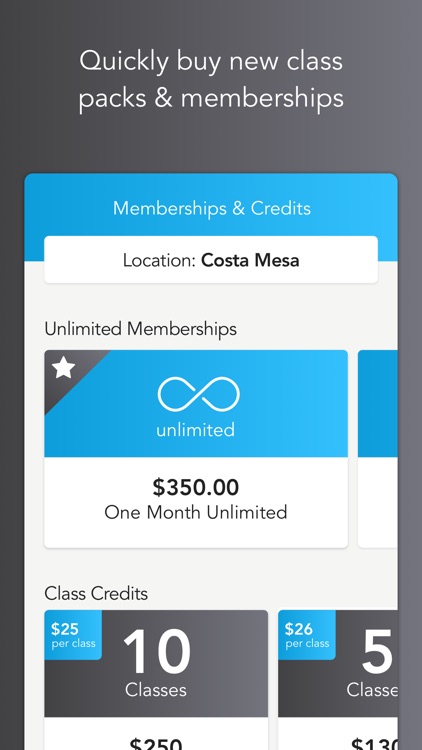The width and height of the screenshot is (422, 750).
Task: Tap the Unlimited Memberships section heading
Action: click(141, 329)
